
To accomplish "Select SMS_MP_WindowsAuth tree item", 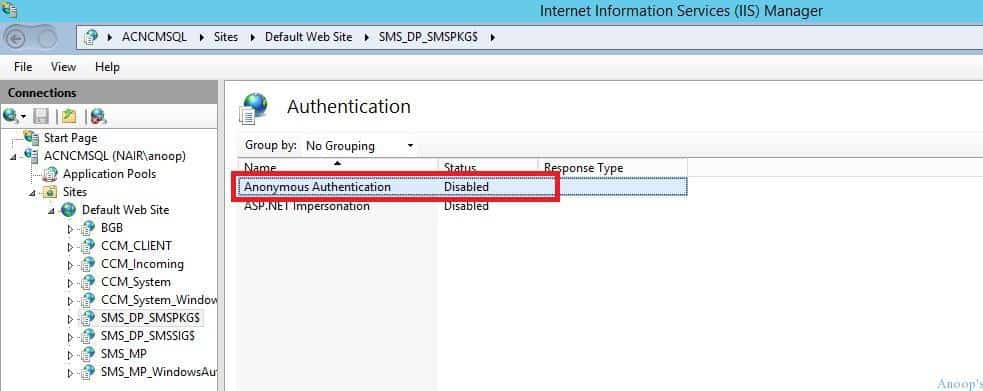I will point(159,373).
